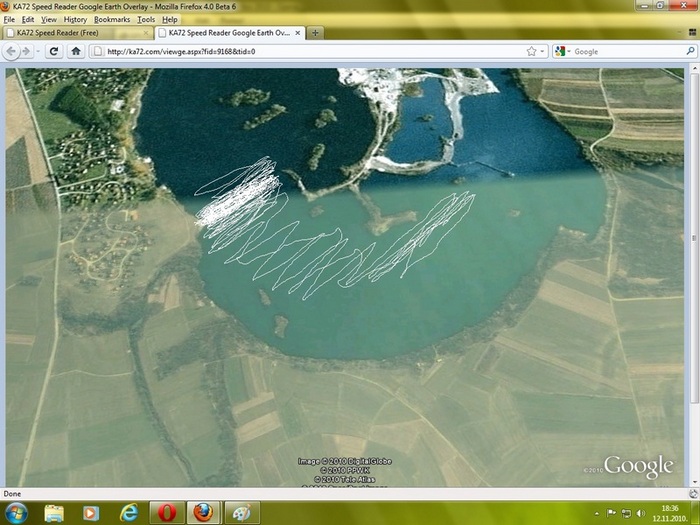Open the Bookmarks menu
This screenshot has width=700, height=525.
(x=111, y=19)
